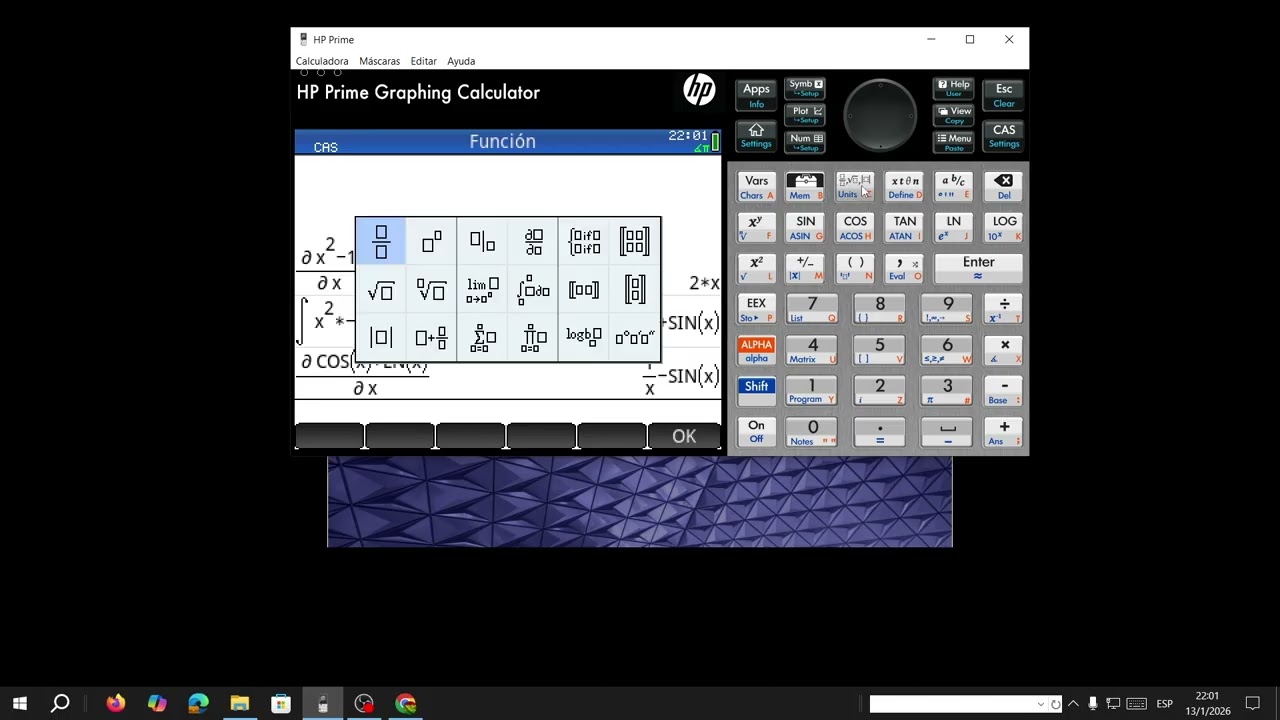The height and width of the screenshot is (720, 1280).
Task: Tap the parentheses key
Action: 855,268
